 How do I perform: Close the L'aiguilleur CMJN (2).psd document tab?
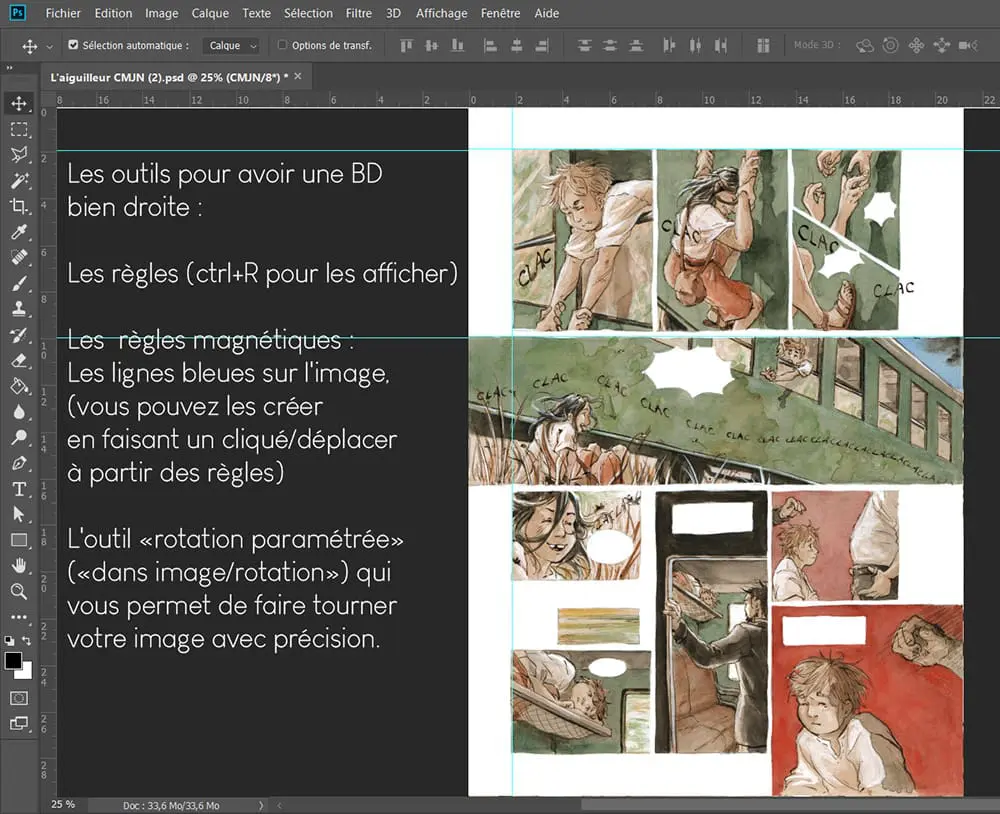298,77
